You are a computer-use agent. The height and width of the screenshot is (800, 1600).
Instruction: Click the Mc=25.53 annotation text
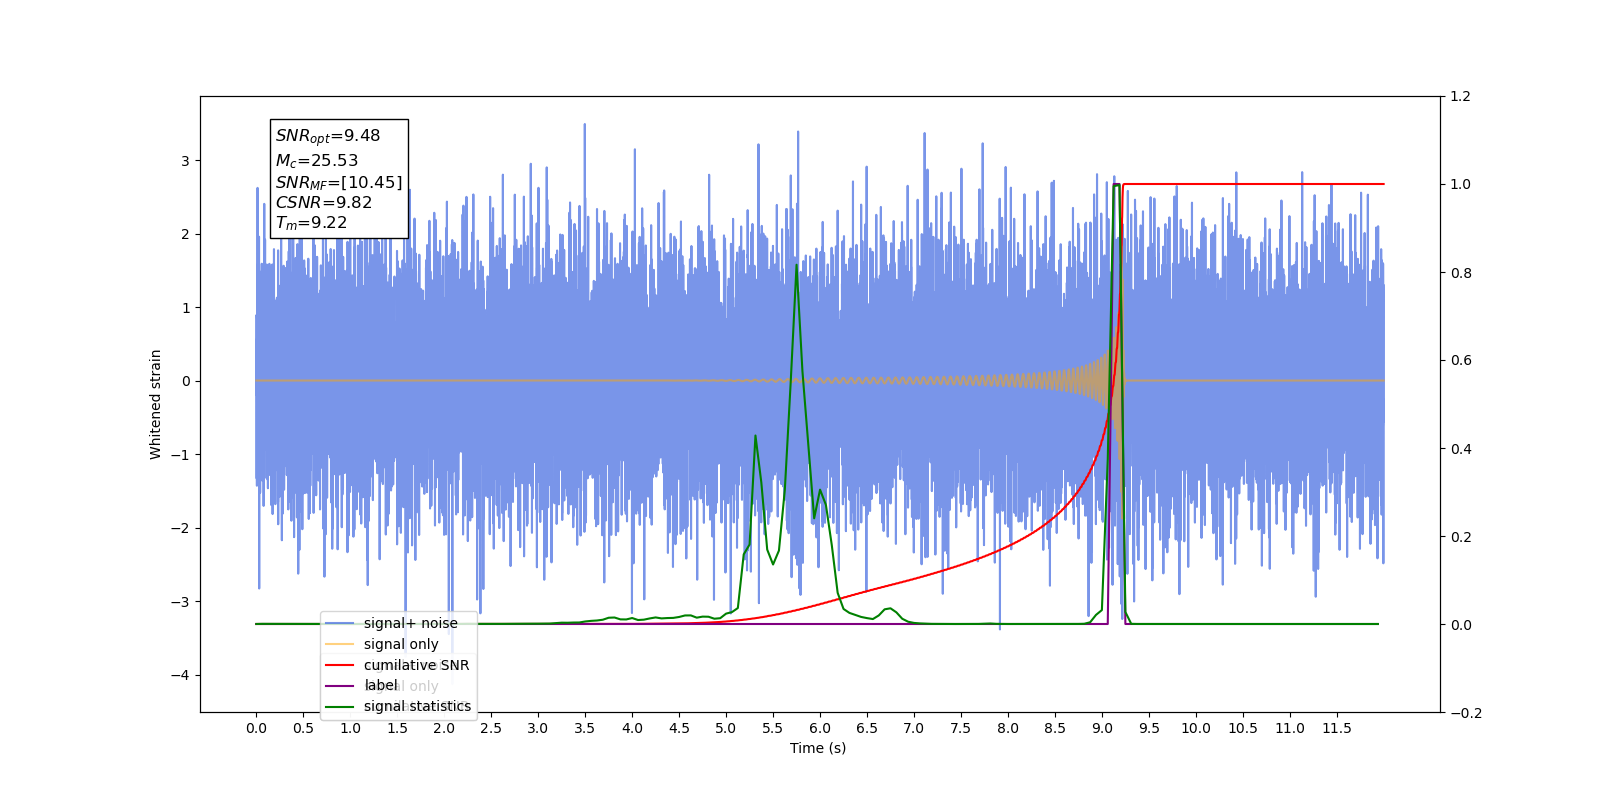coord(317,161)
